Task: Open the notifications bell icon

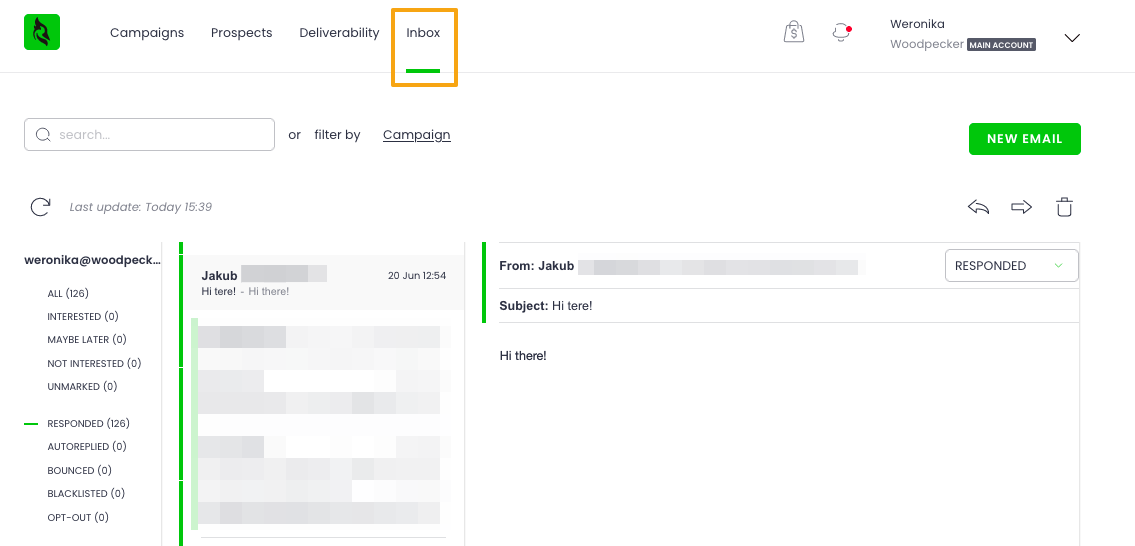Action: click(841, 33)
